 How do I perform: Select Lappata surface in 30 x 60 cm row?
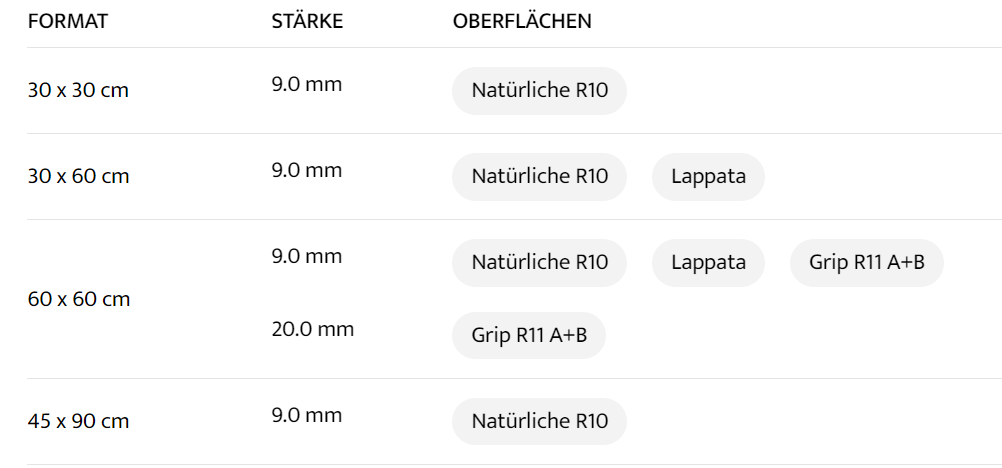coord(708,178)
